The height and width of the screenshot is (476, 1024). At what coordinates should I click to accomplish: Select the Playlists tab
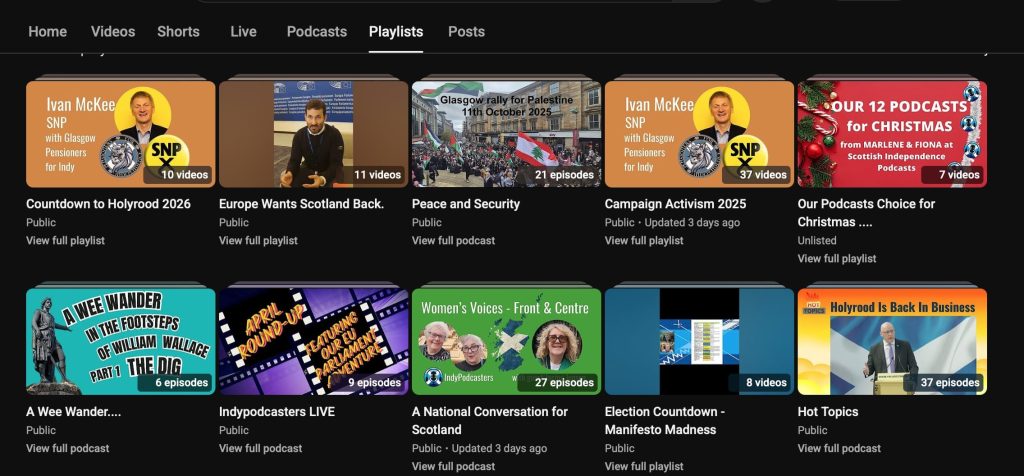[x=396, y=31]
